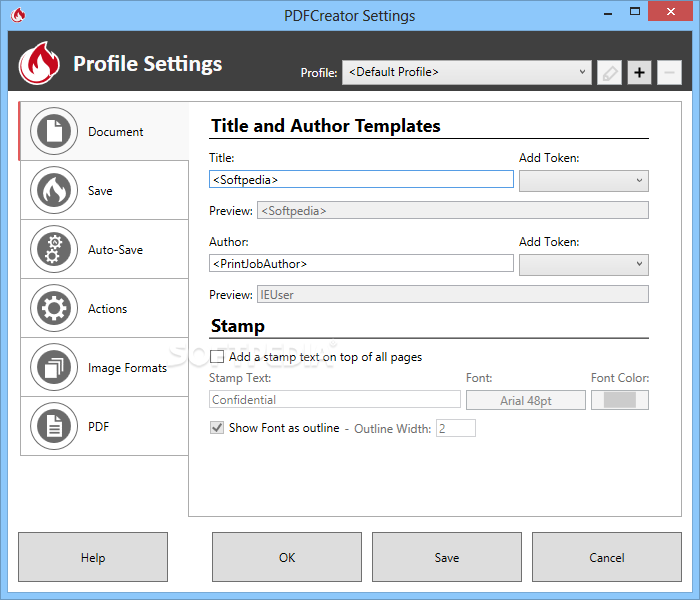700x600 pixels.
Task: Confirm settings with OK button
Action: pos(287,557)
